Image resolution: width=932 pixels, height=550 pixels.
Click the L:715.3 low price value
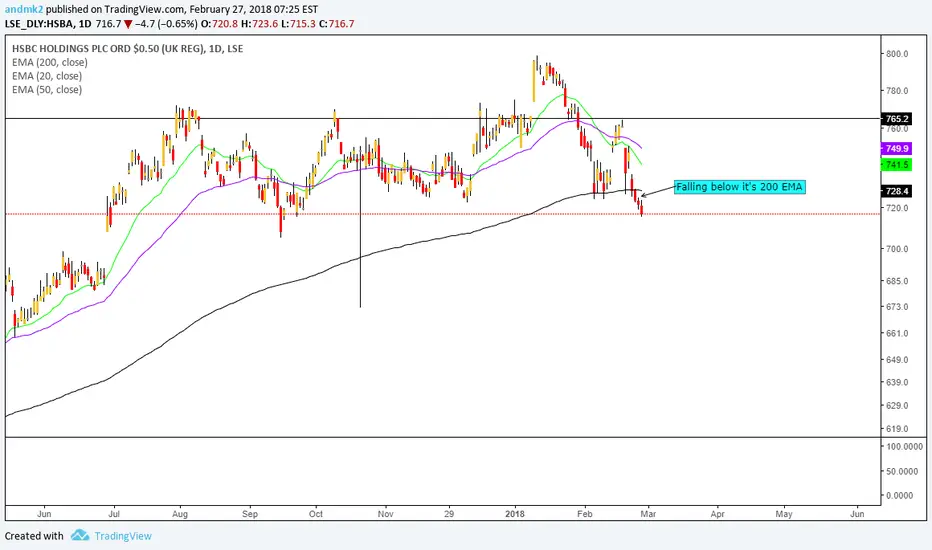tap(298, 24)
